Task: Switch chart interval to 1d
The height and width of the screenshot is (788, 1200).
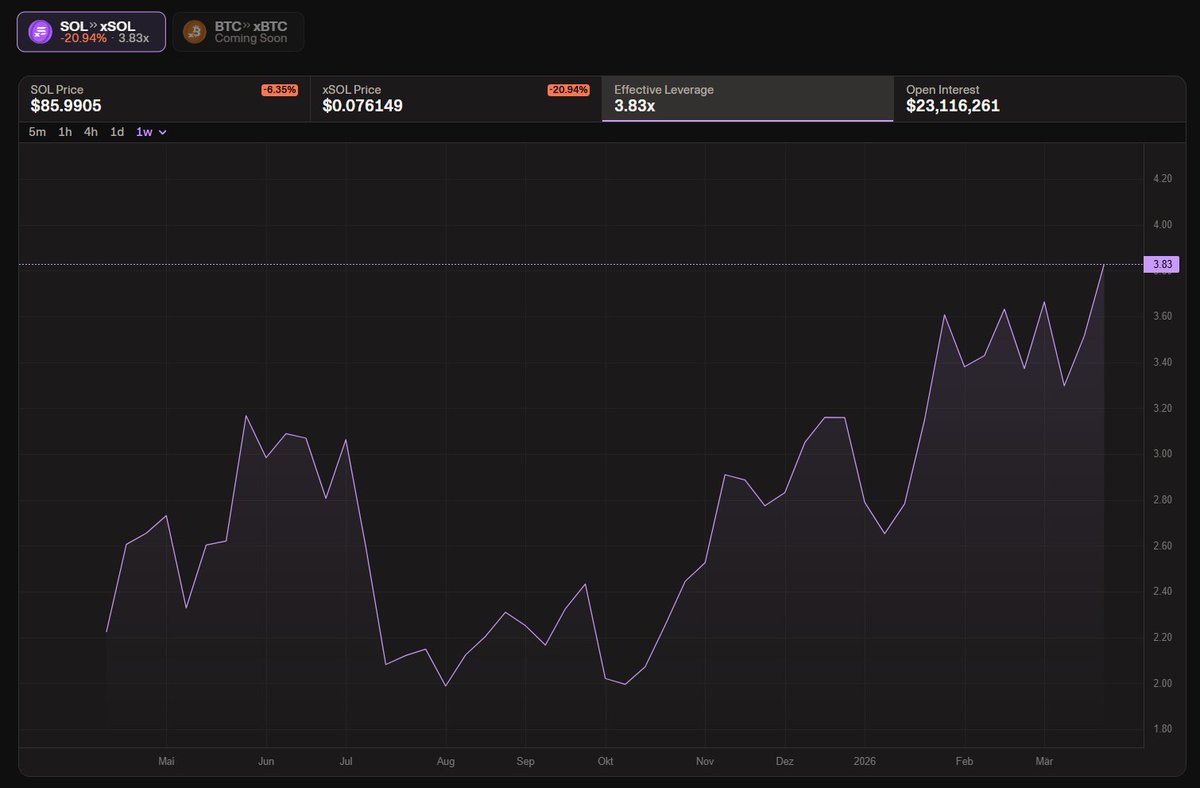Action: click(117, 132)
